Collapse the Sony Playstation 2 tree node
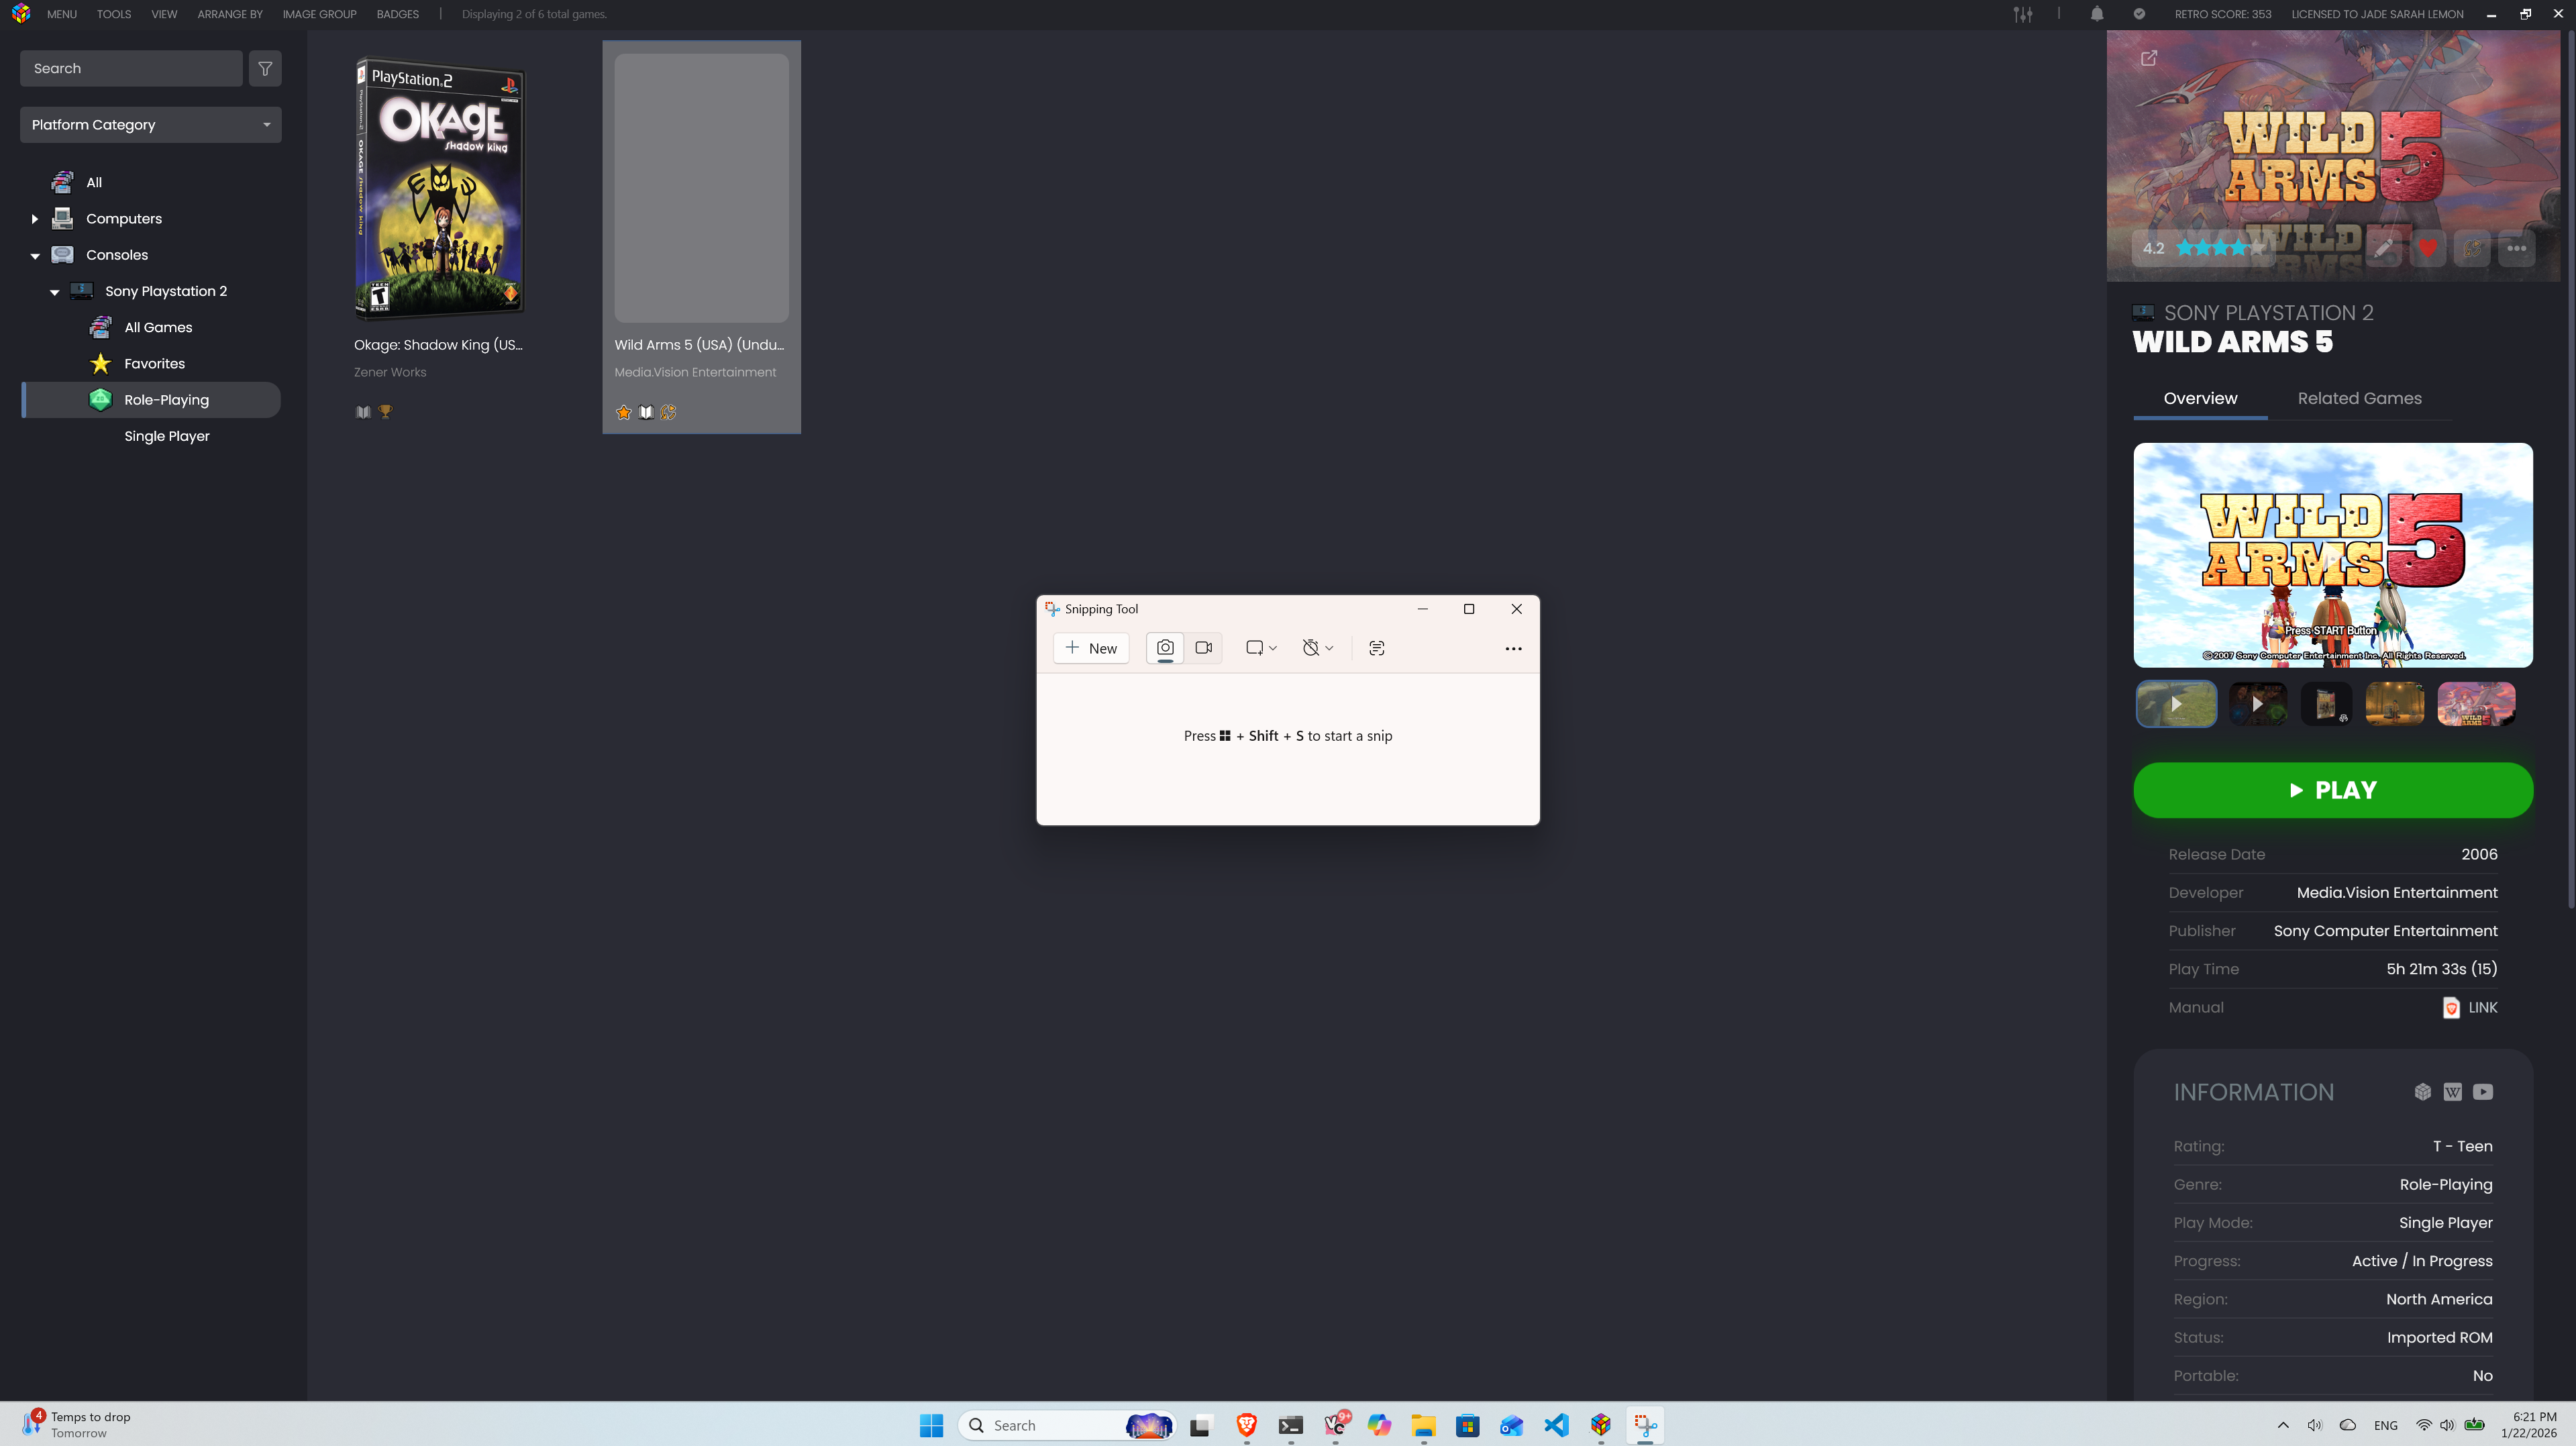This screenshot has width=2576, height=1446. pos(55,292)
